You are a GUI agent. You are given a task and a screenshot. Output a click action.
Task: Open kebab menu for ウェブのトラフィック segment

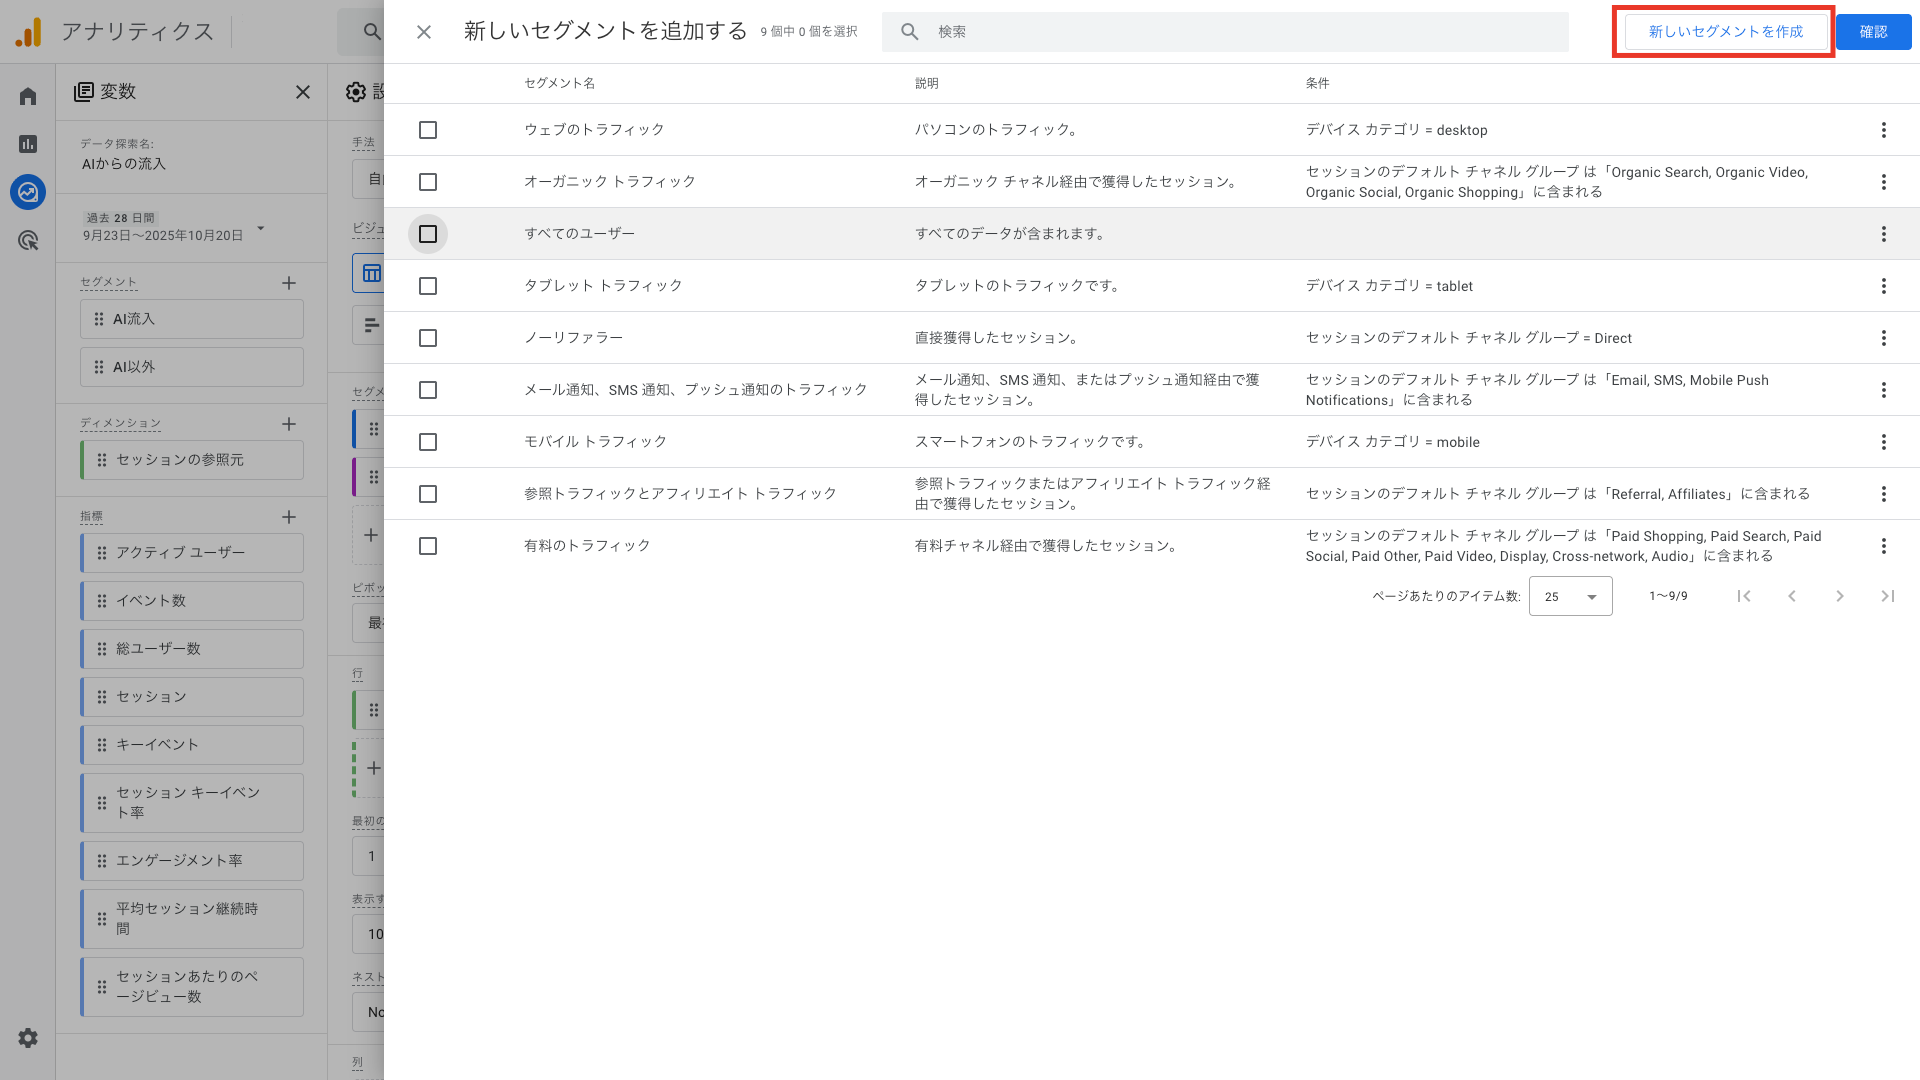click(1884, 130)
